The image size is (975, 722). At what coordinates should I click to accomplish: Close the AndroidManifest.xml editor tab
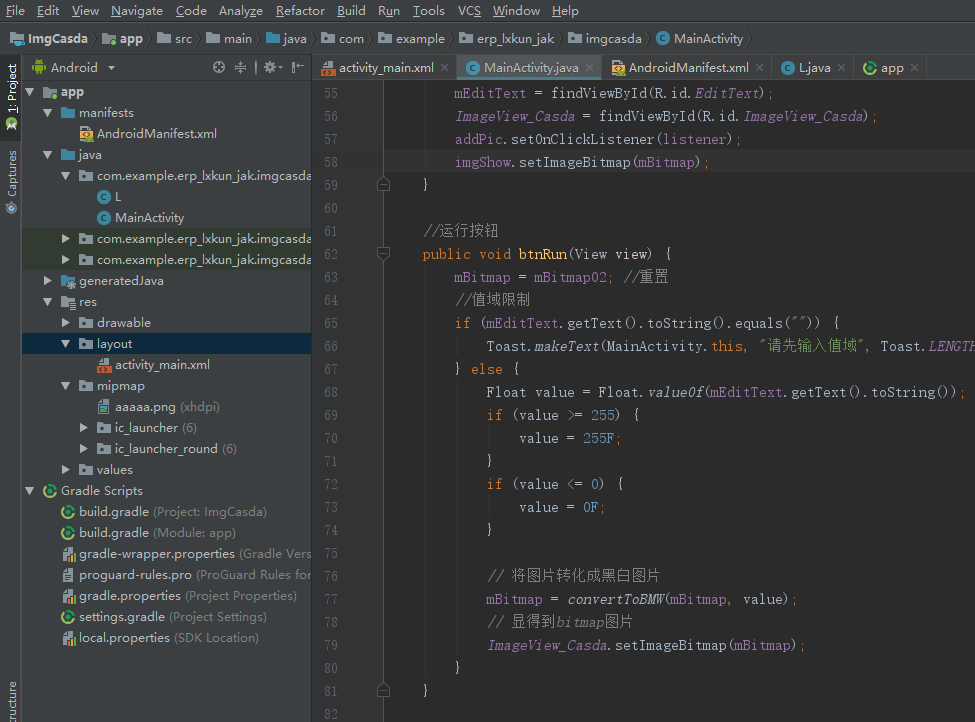coord(759,68)
